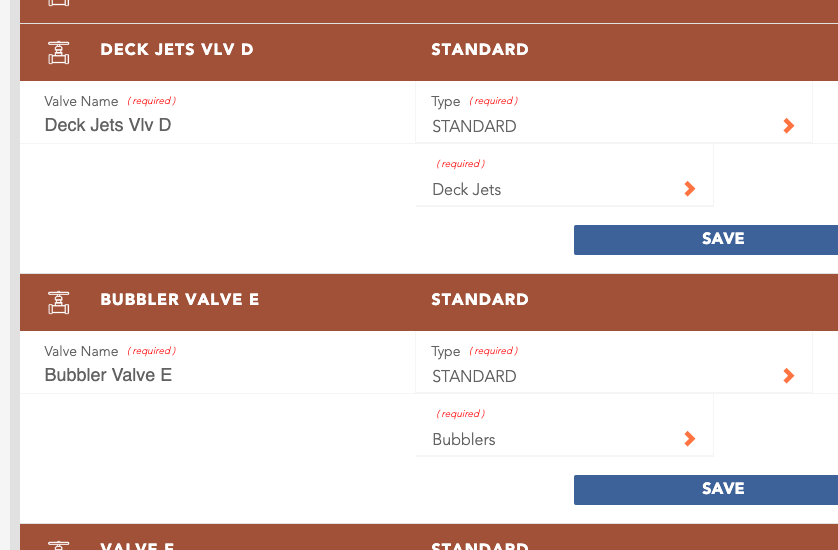Click valve icon in Valve F header

59,545
